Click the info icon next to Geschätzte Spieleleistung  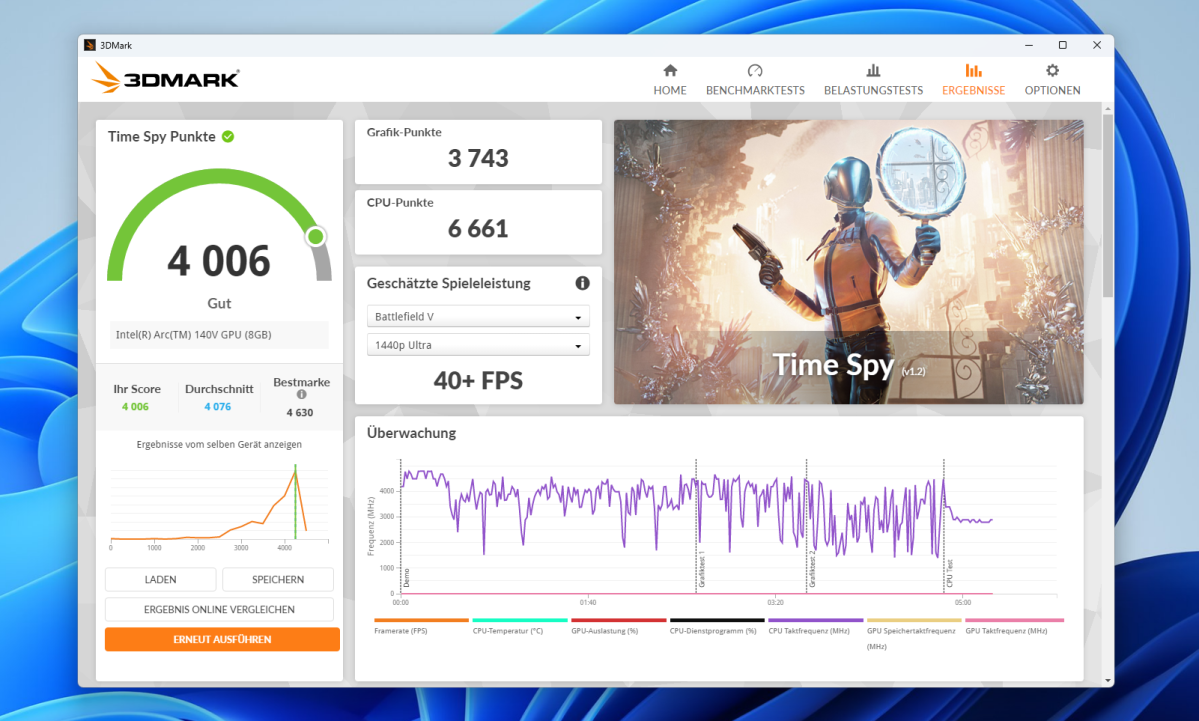(x=583, y=283)
